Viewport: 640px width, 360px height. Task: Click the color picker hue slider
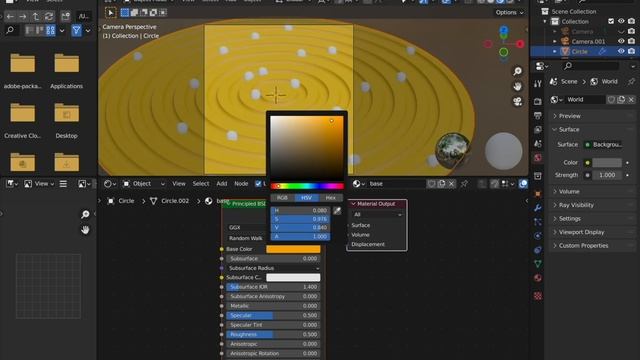307,186
